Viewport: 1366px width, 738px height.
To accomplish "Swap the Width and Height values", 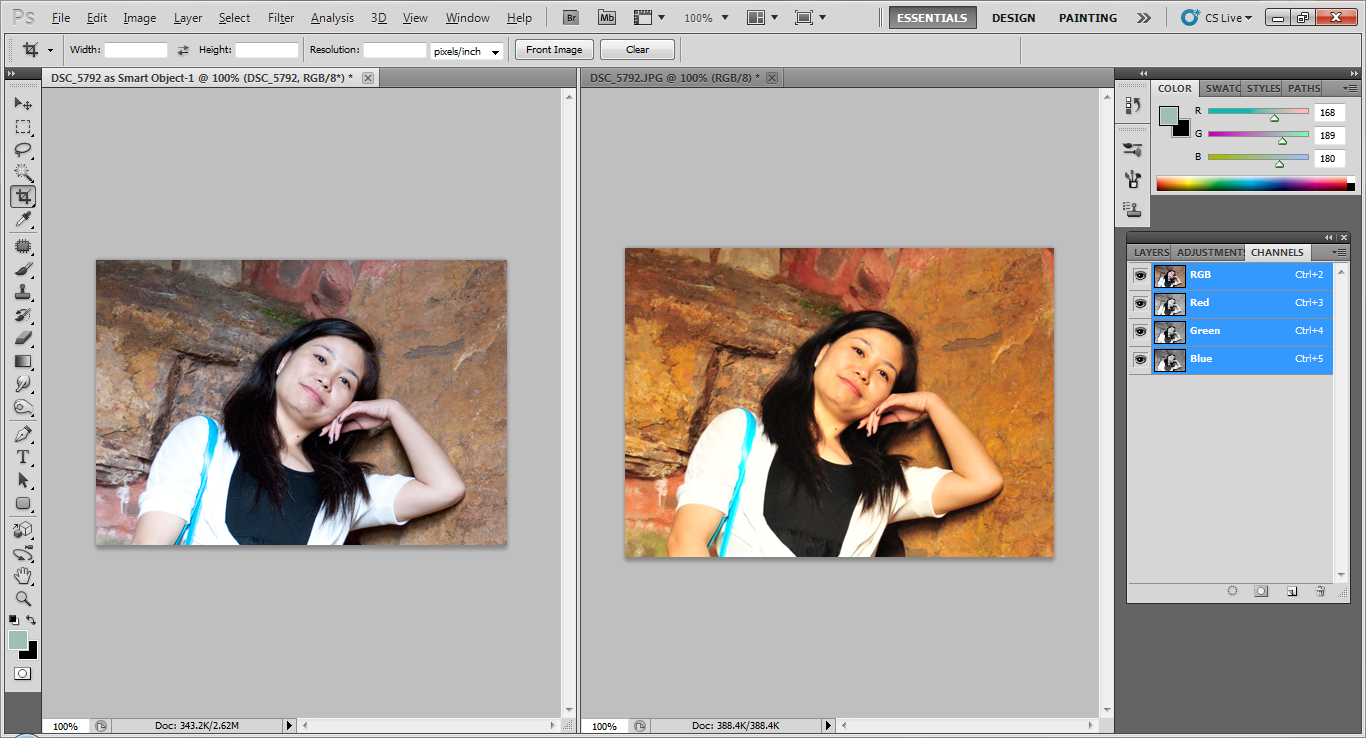I will pyautogui.click(x=183, y=50).
